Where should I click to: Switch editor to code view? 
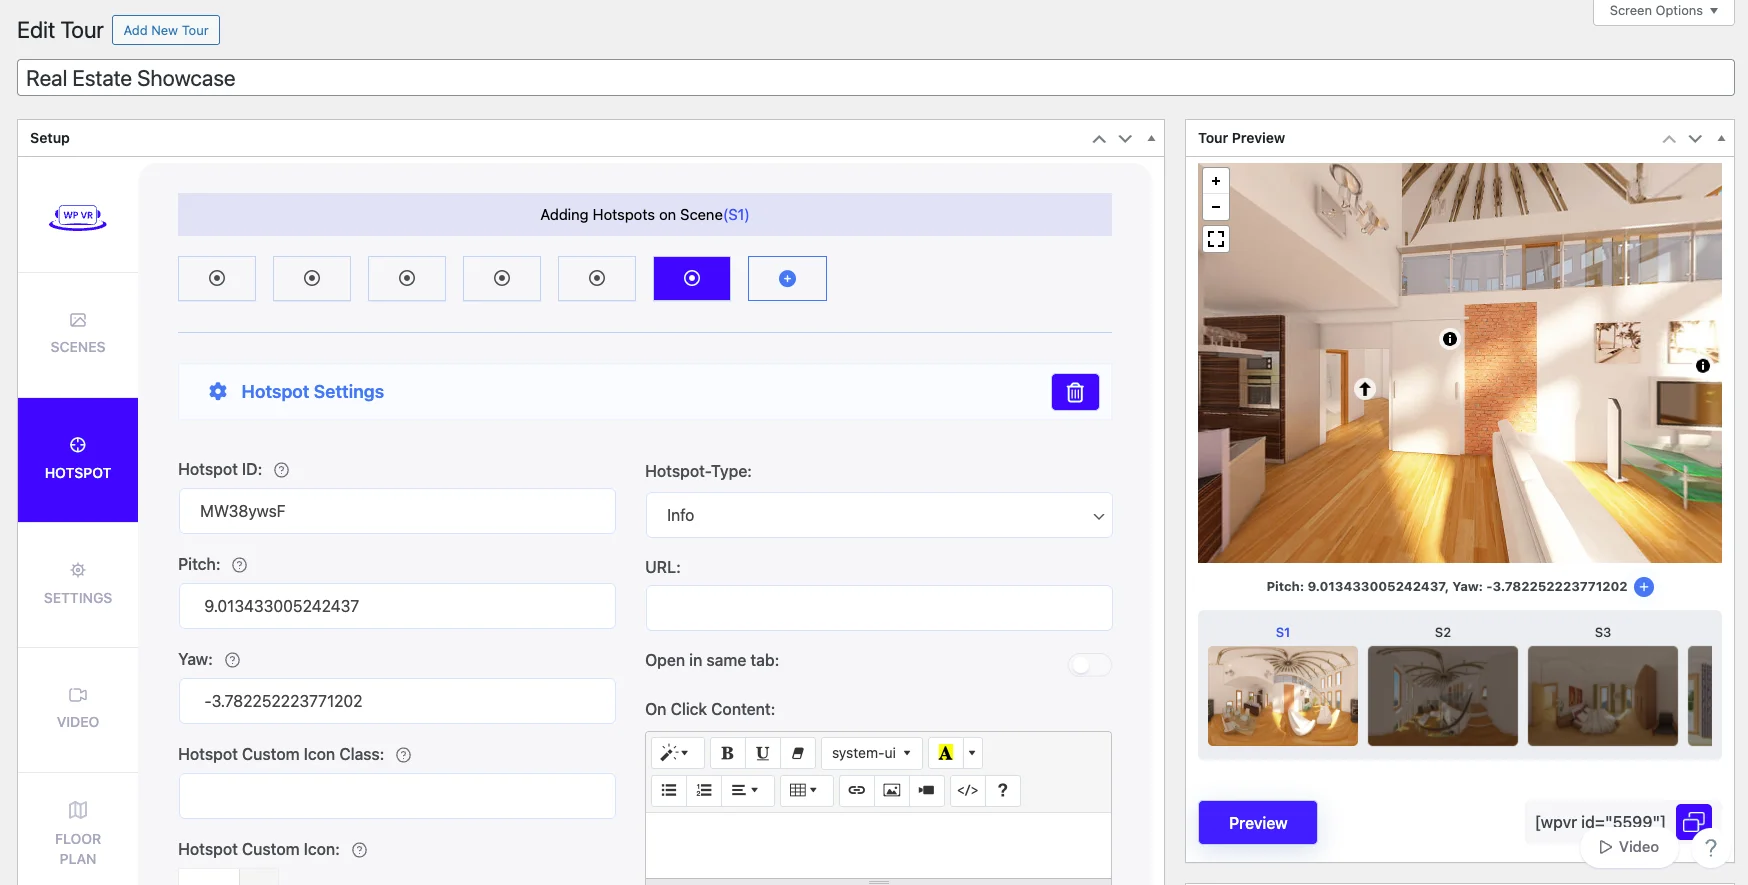[968, 790]
